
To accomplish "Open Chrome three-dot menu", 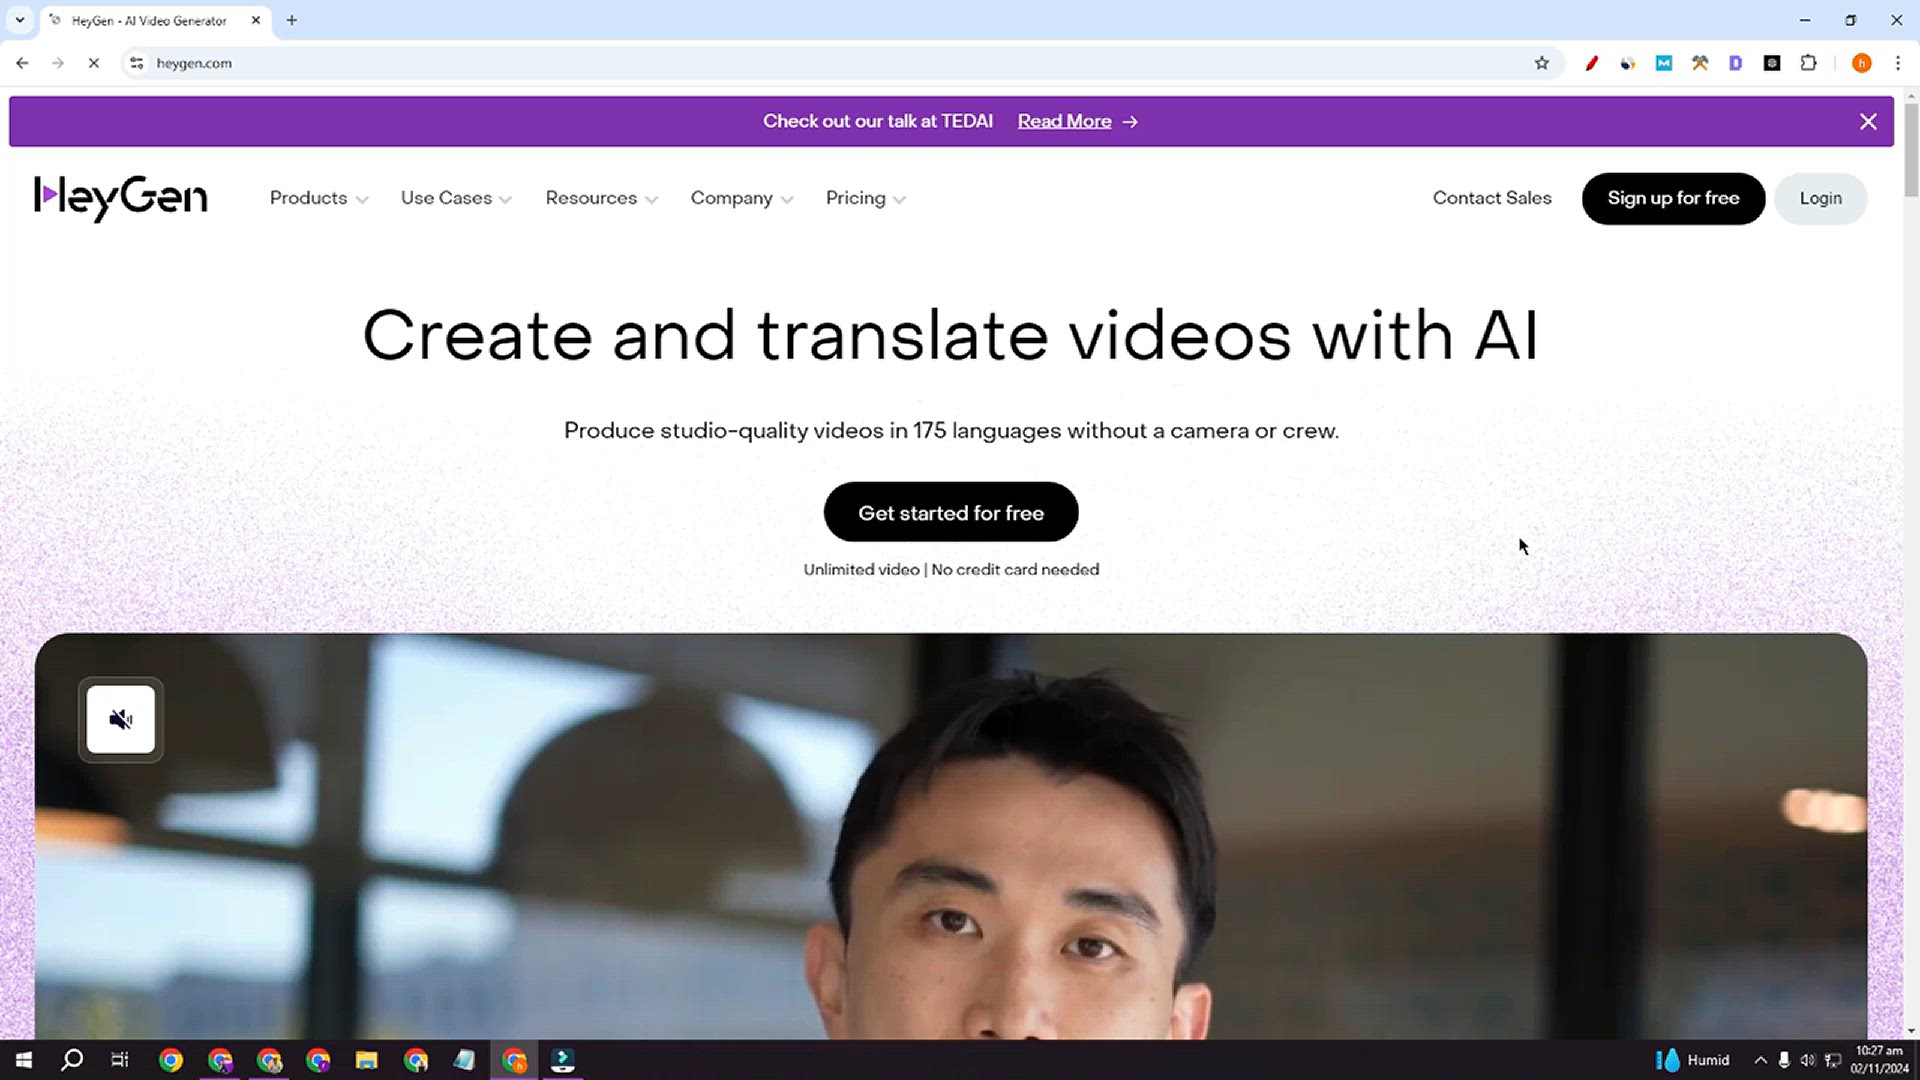I will coord(1897,63).
